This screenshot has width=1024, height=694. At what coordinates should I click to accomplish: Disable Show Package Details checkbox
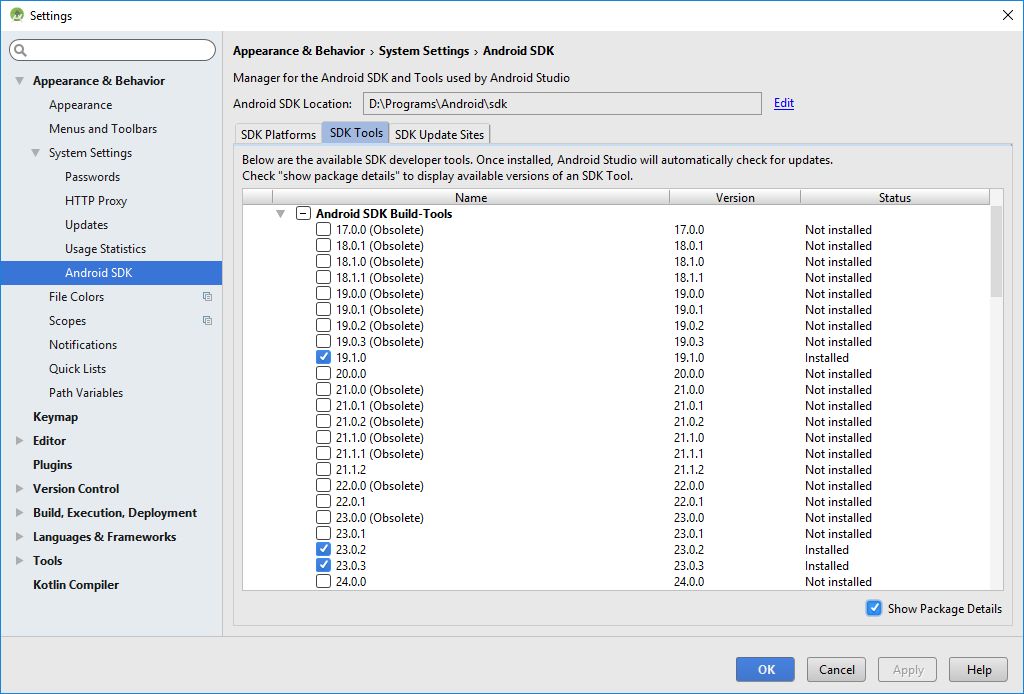click(x=874, y=608)
